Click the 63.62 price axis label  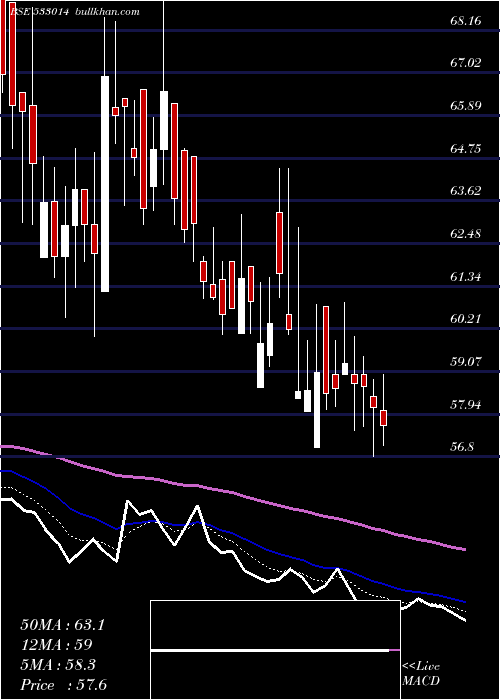click(x=466, y=191)
